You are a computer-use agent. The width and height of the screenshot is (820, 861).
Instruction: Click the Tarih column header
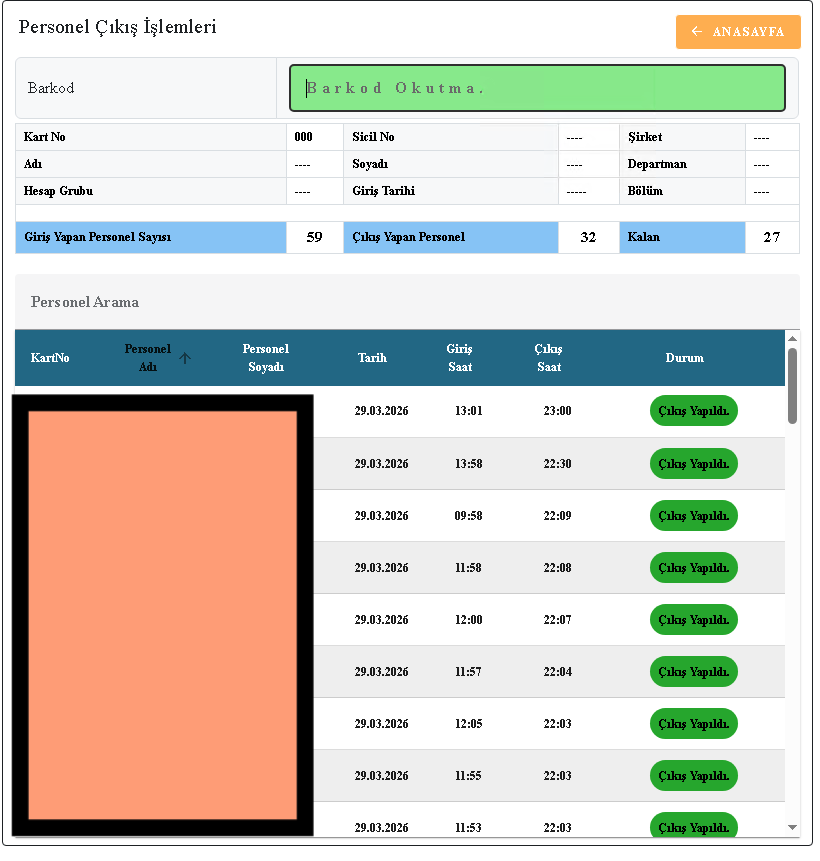coord(372,358)
